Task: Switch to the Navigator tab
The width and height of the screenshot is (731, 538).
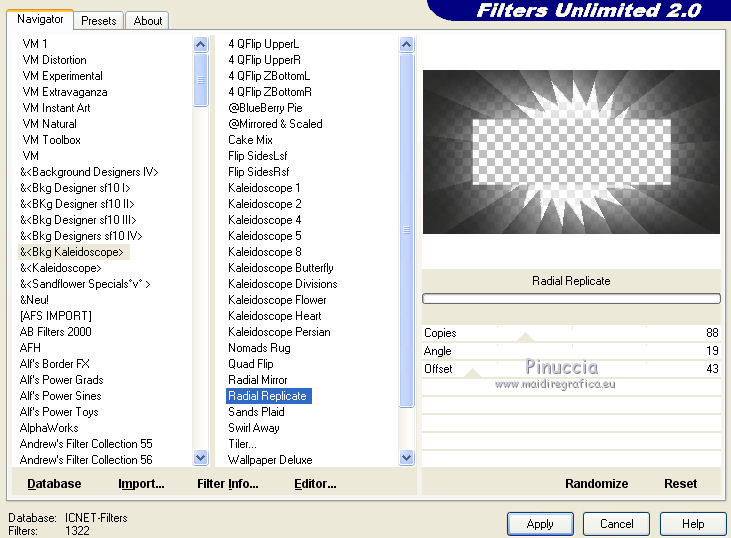Action: 40,19
